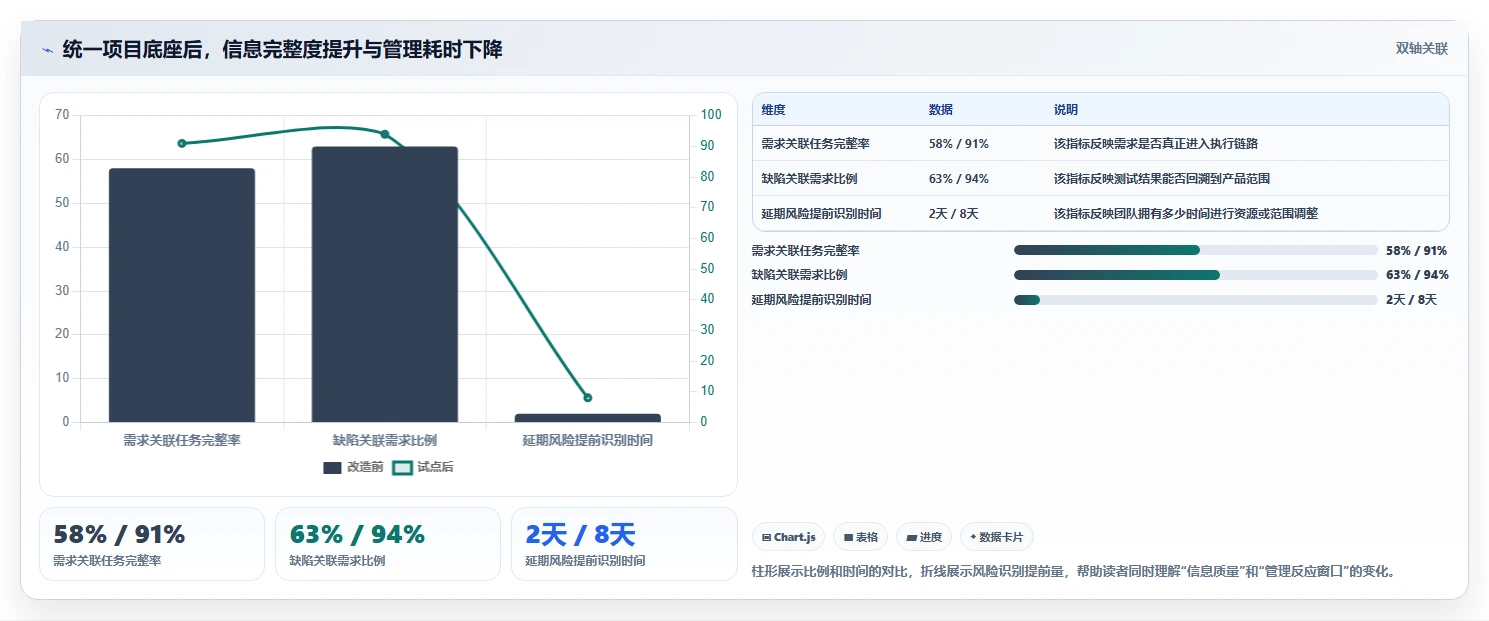Click the lightning icon beside the title
This screenshot has height=621, width=1489.
pyautogui.click(x=48, y=50)
